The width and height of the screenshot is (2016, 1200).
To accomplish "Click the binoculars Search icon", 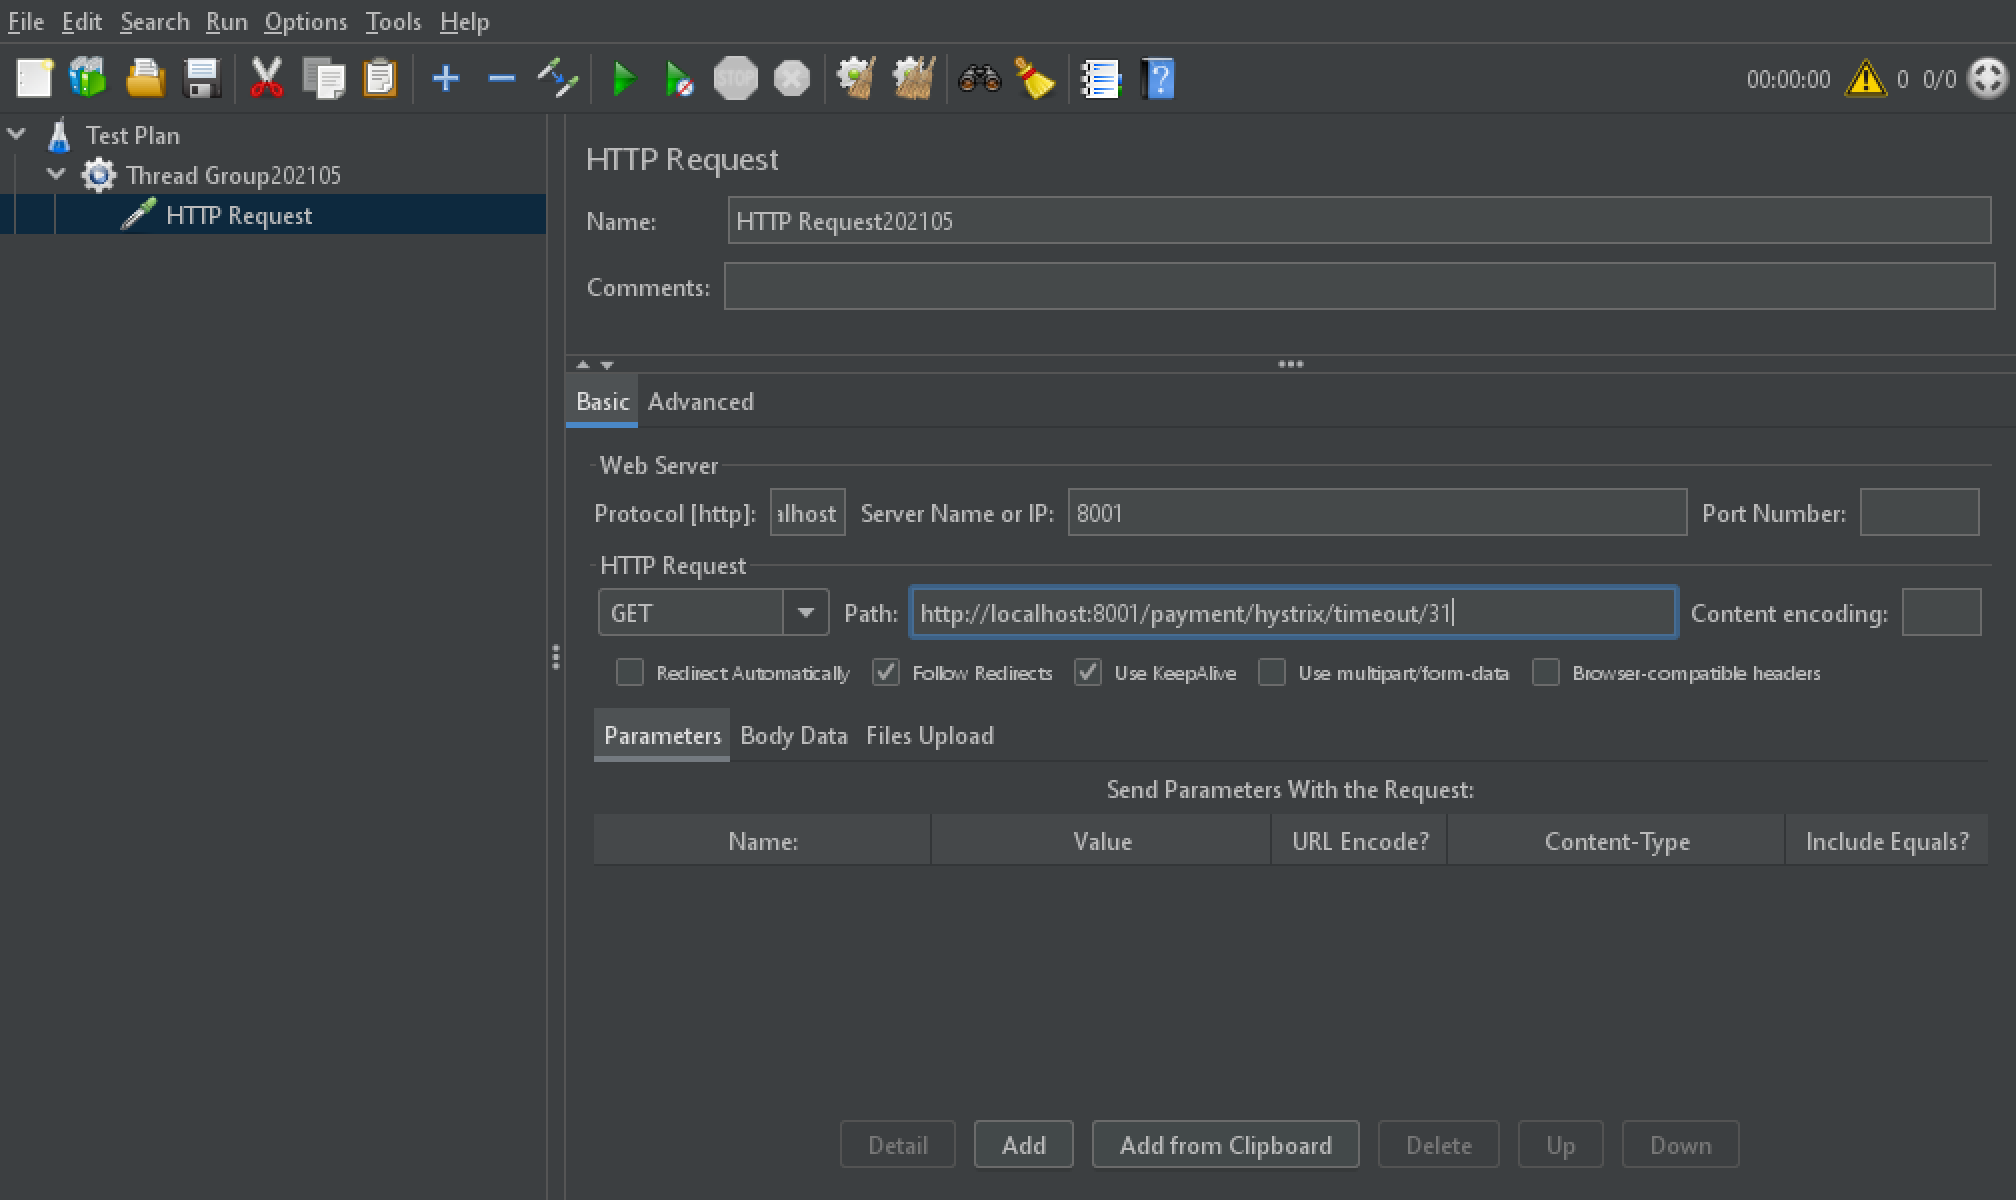I will 979,79.
